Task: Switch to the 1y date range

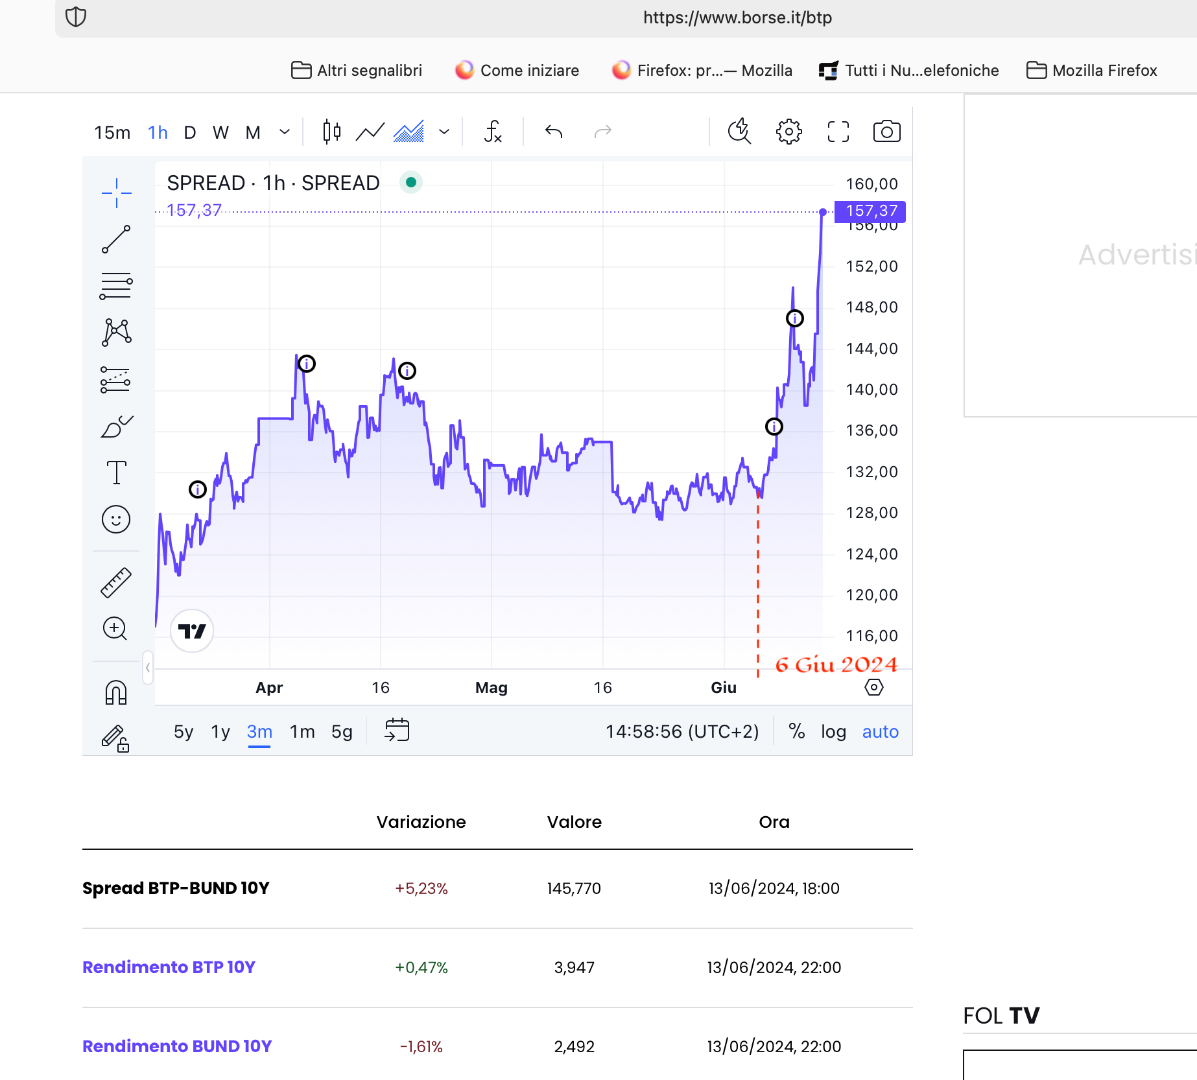Action: pyautogui.click(x=220, y=732)
